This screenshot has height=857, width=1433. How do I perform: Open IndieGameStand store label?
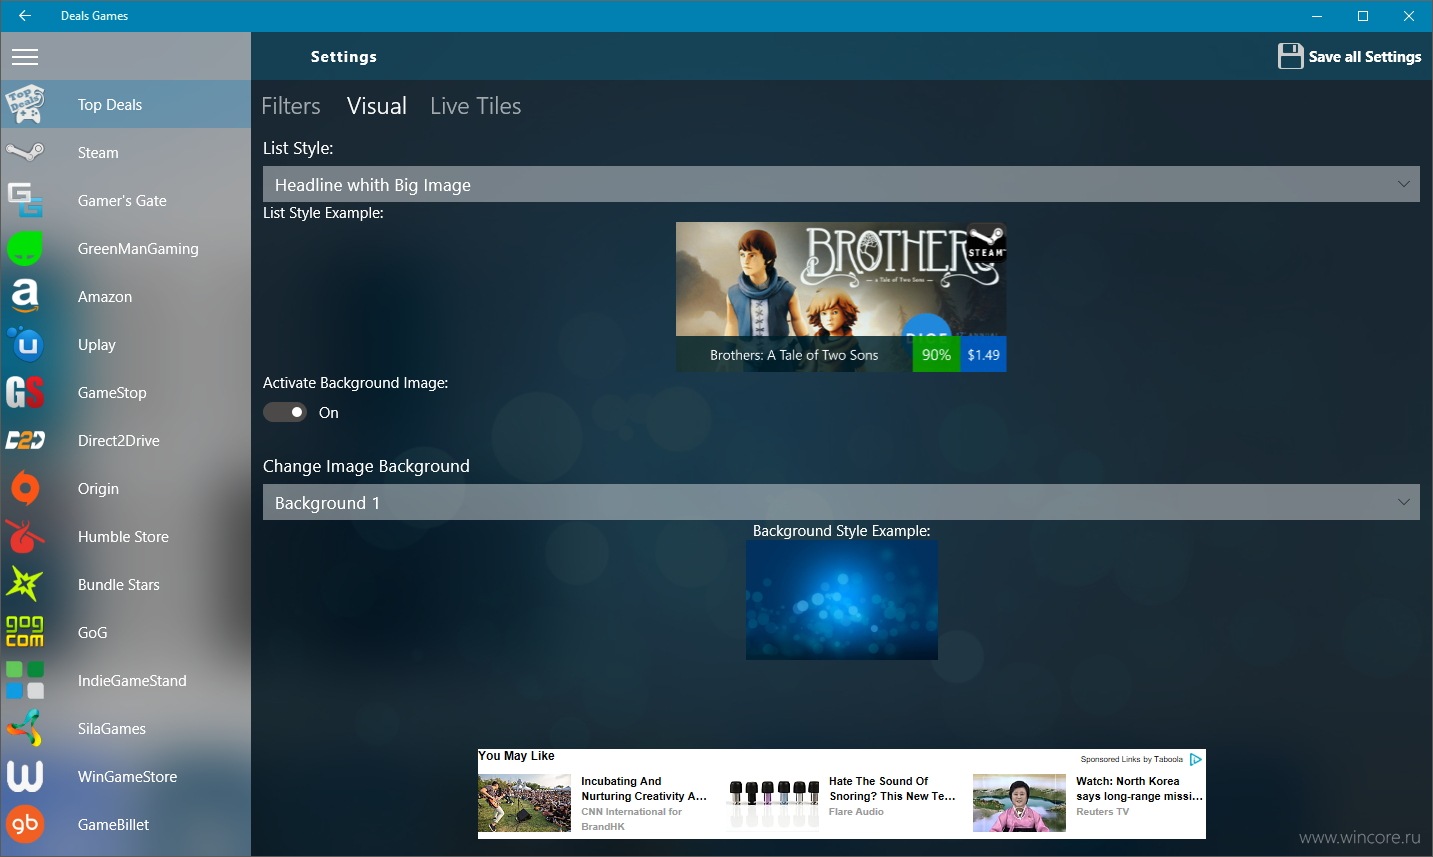coord(132,680)
